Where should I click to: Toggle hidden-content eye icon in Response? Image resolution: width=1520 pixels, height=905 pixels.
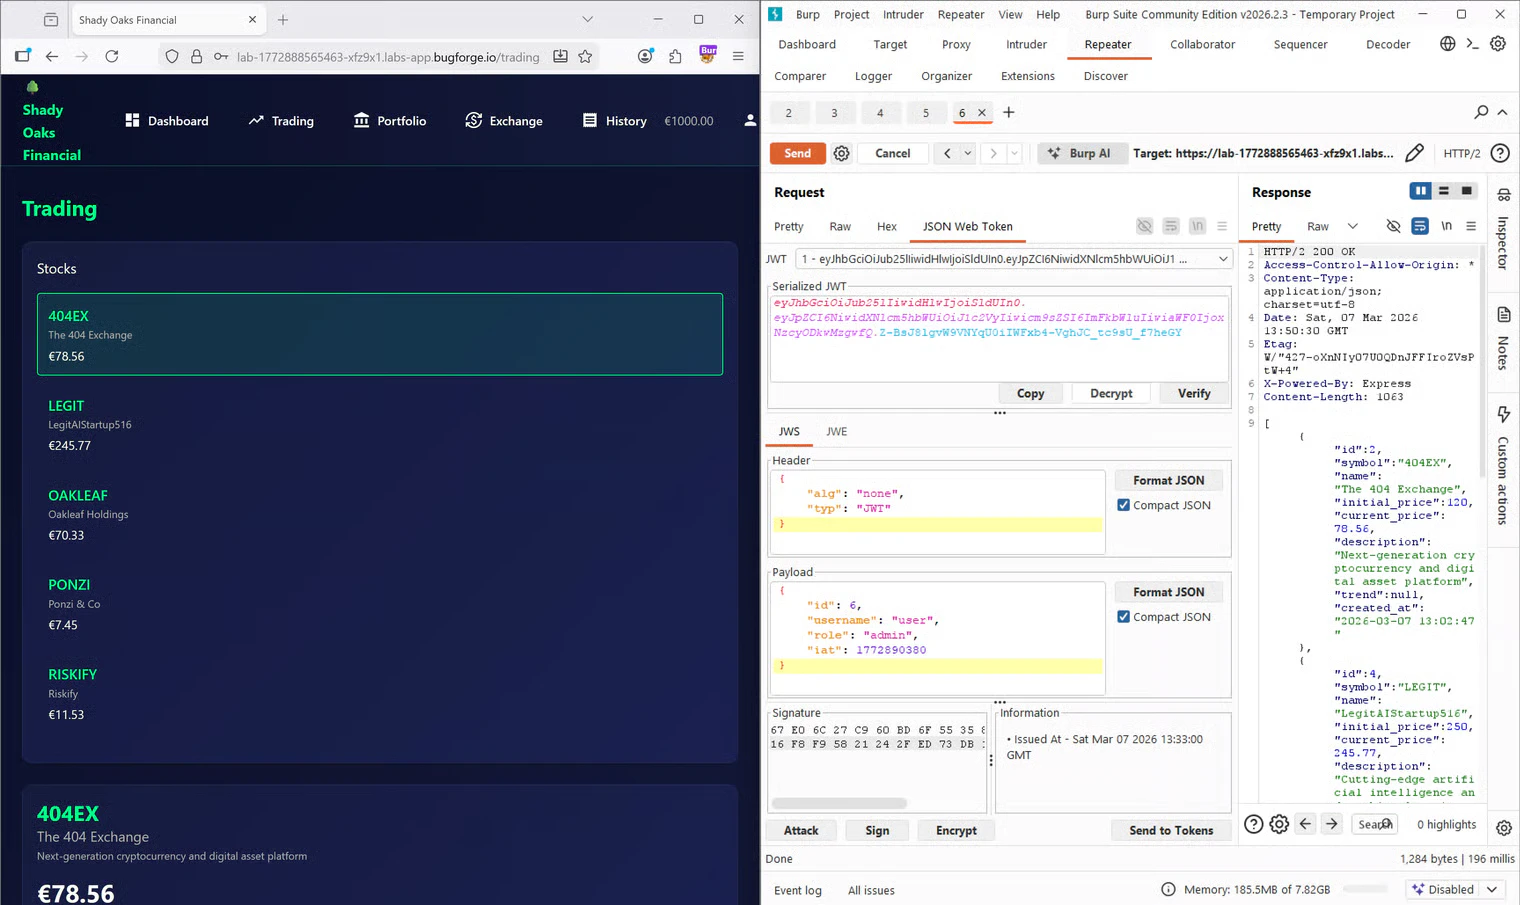[1393, 226]
